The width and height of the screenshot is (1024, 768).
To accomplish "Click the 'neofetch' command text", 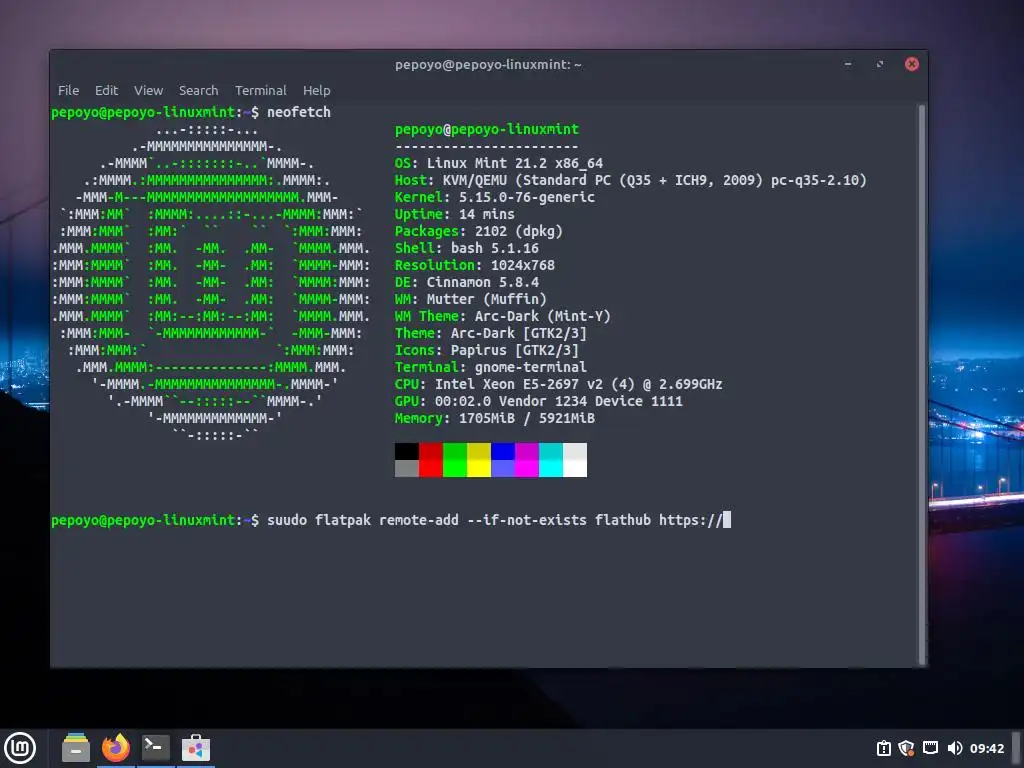I will (x=298, y=112).
